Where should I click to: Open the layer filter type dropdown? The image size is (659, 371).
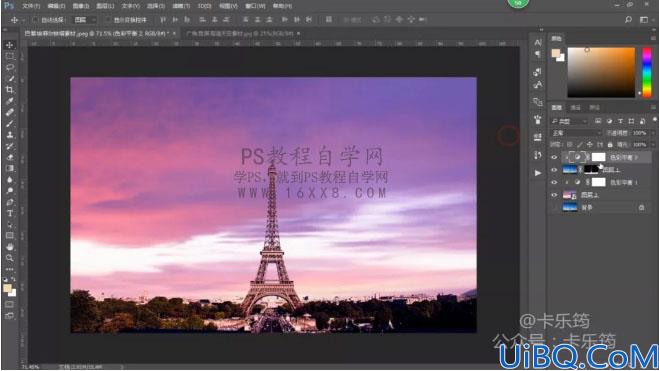click(569, 121)
